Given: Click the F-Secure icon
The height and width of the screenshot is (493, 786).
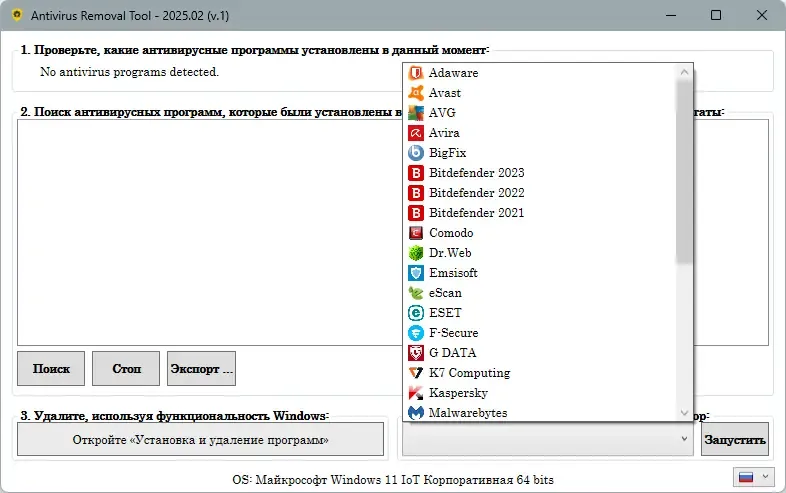Looking at the screenshot, I should [x=416, y=333].
